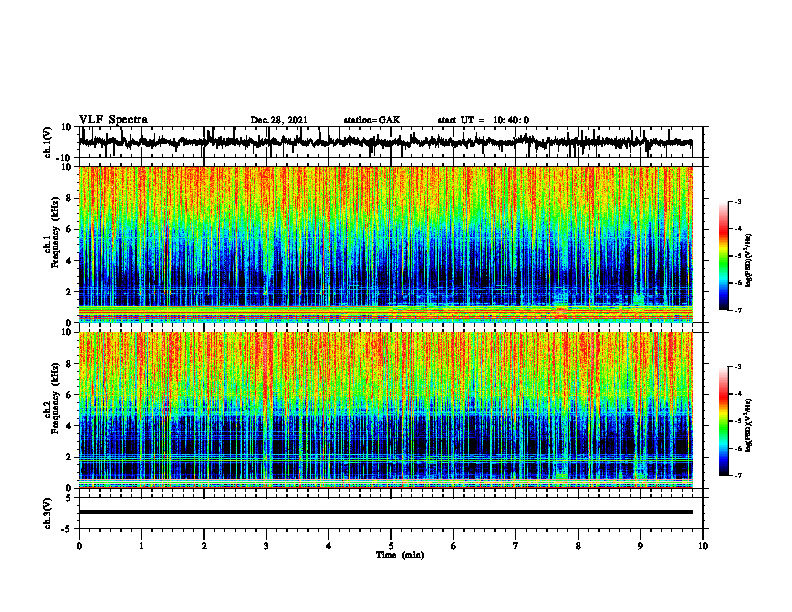The height and width of the screenshot is (612, 792).
Task: Click the VLF Spectra title text
Action: pos(113,120)
